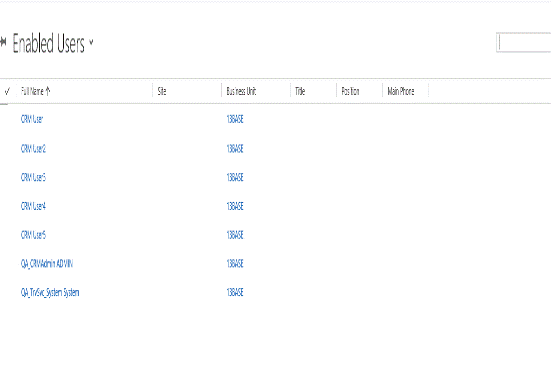The width and height of the screenshot is (551, 390).
Task: Click the pin icon beside Enabled Users
Action: [3, 43]
